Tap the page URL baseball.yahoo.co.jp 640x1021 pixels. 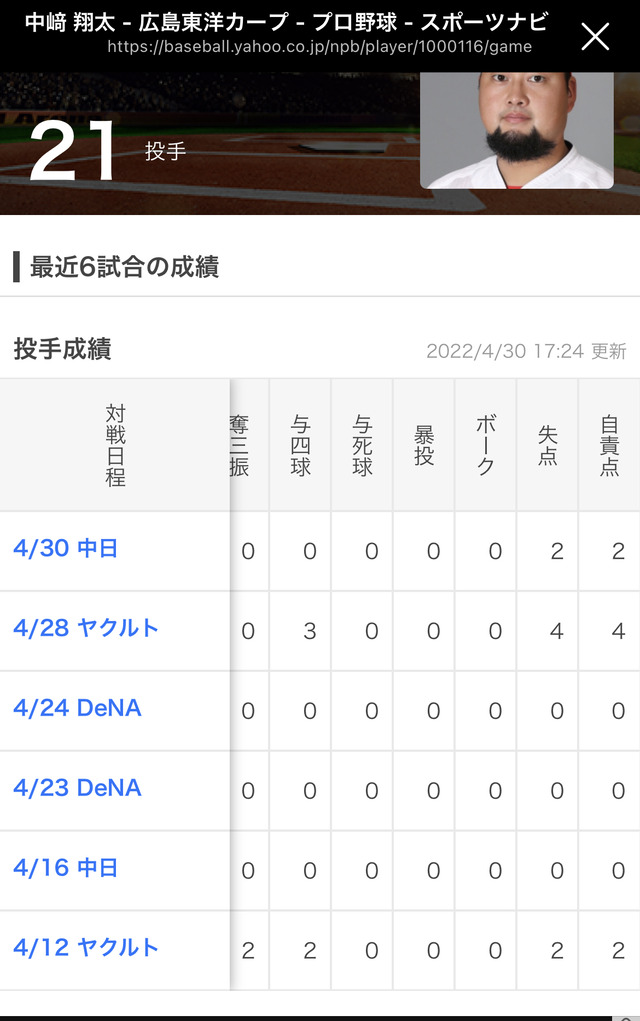(x=319, y=47)
